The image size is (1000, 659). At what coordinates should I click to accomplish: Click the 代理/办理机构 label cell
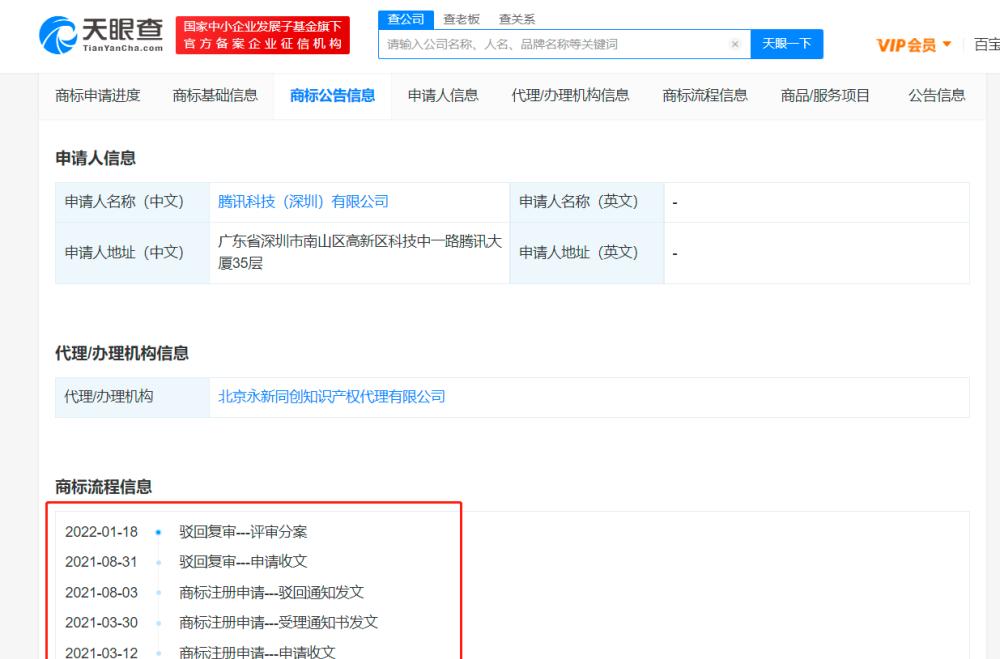coord(133,397)
